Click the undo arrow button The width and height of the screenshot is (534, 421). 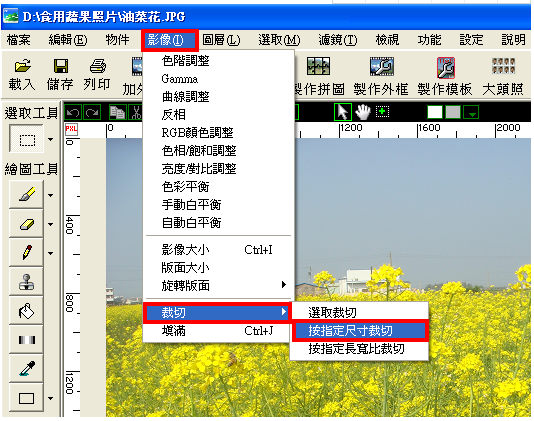pos(73,112)
